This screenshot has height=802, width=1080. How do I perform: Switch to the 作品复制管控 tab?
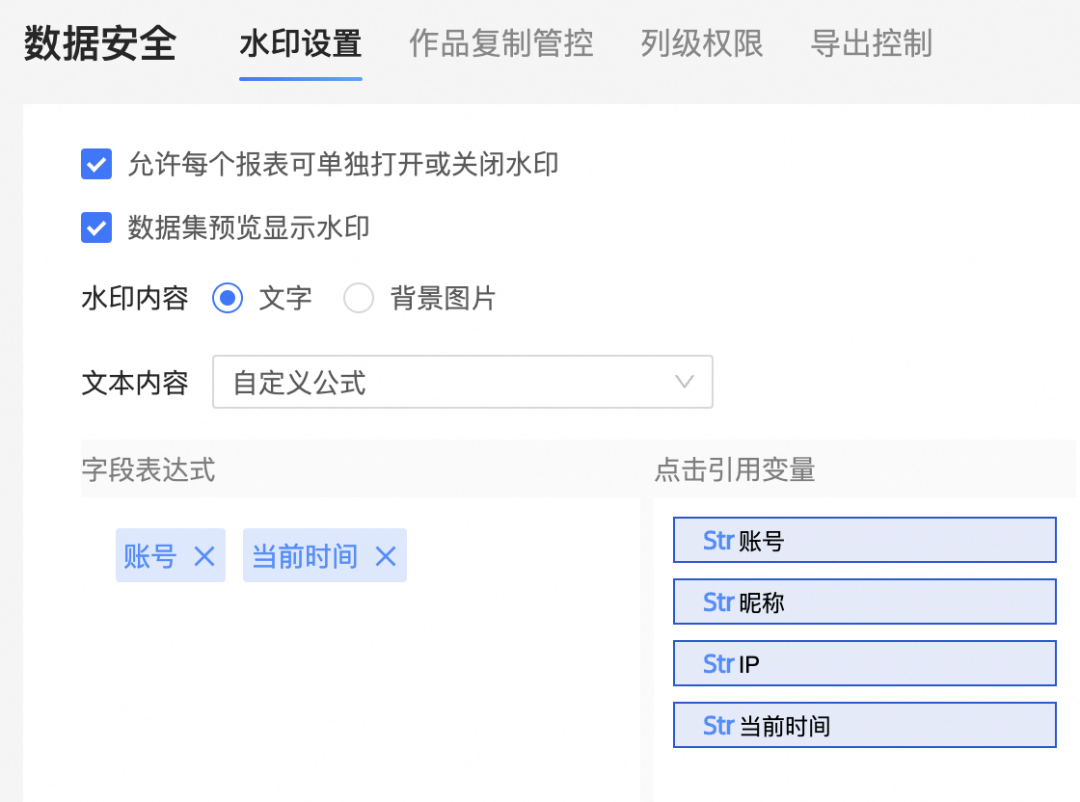tap(501, 44)
